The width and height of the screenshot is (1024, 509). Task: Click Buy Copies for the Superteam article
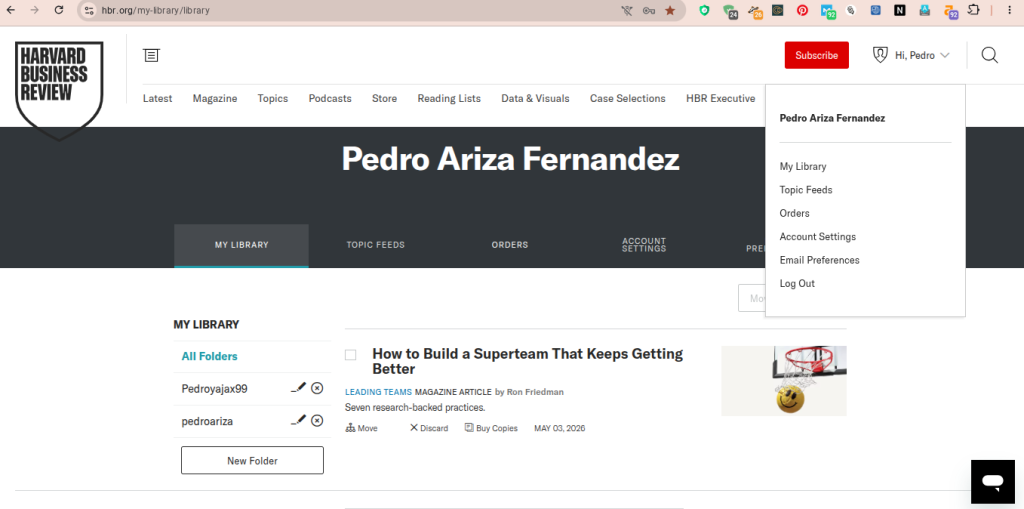tap(491, 429)
